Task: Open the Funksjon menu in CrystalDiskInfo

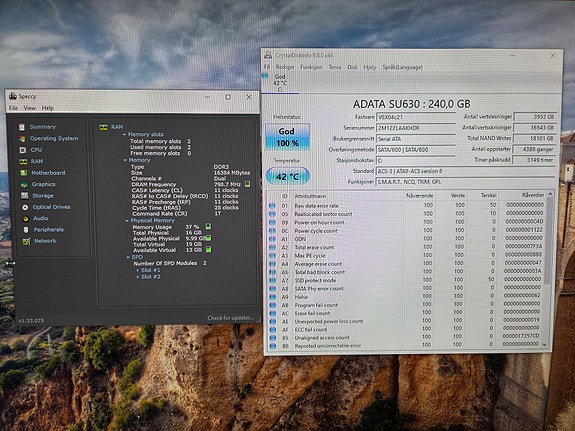Action: pos(311,67)
